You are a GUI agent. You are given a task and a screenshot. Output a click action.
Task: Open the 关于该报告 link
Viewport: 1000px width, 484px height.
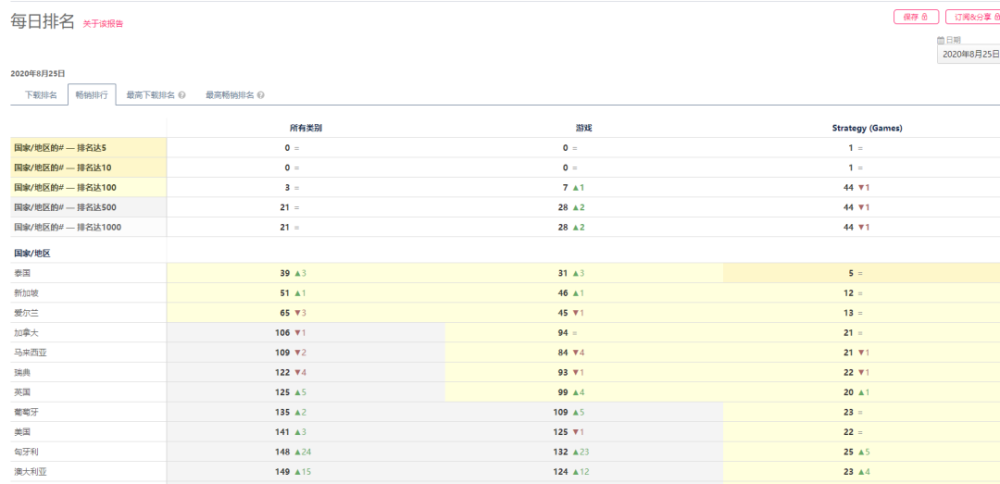pyautogui.click(x=103, y=24)
